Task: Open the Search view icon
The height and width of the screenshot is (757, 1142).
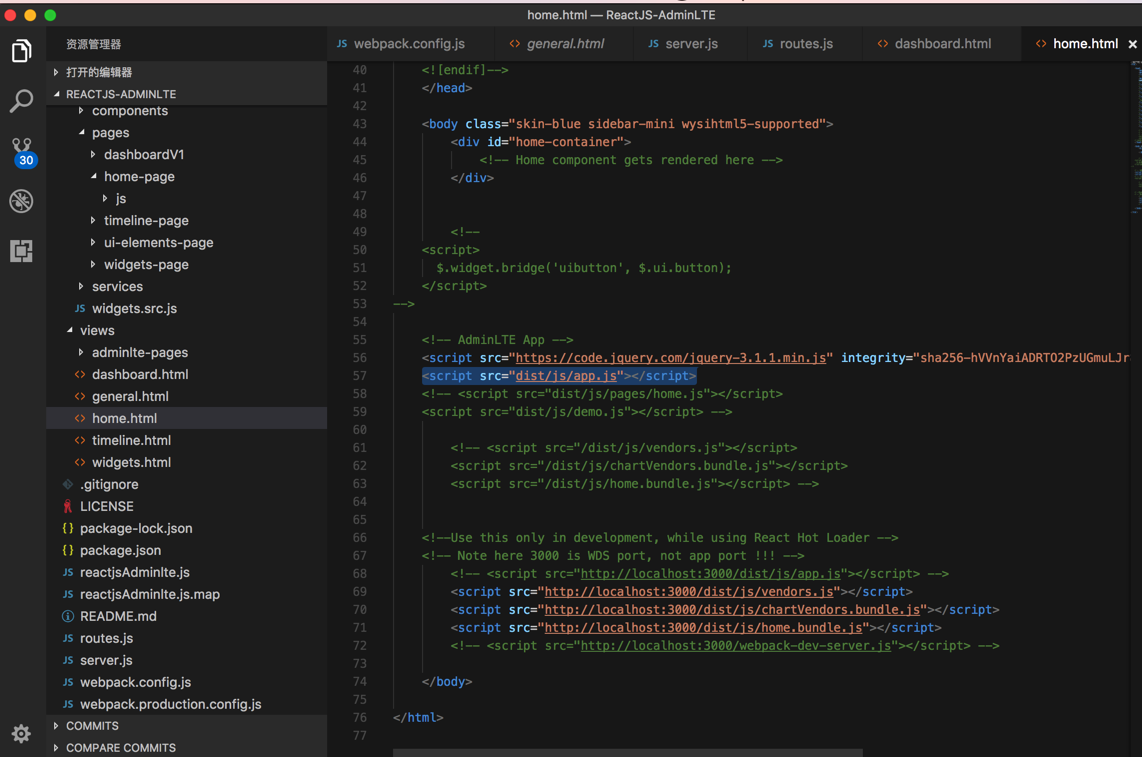Action: (21, 101)
